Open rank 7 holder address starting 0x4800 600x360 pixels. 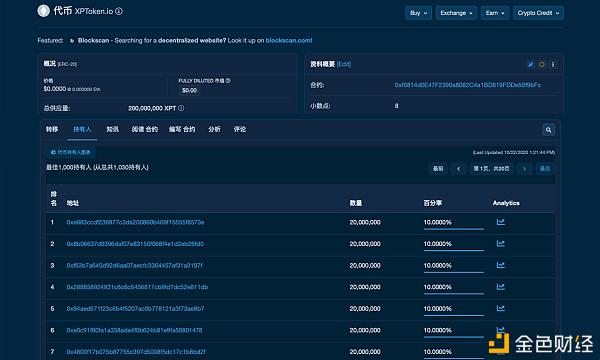click(x=136, y=352)
